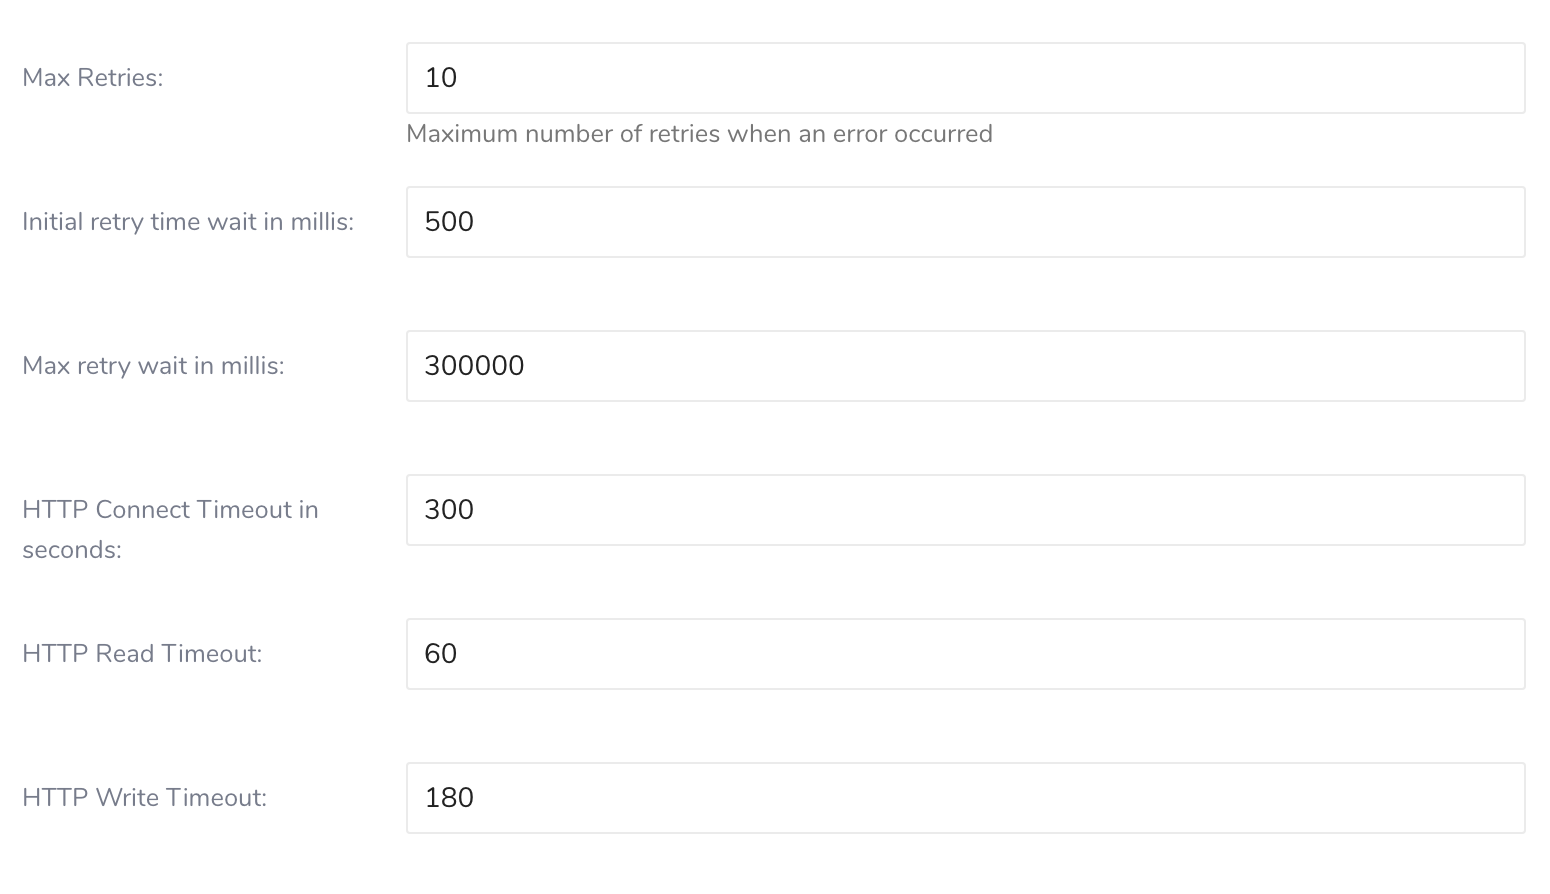Click the "Max Retries:" label
Image resolution: width=1550 pixels, height=894 pixels.
click(x=92, y=78)
